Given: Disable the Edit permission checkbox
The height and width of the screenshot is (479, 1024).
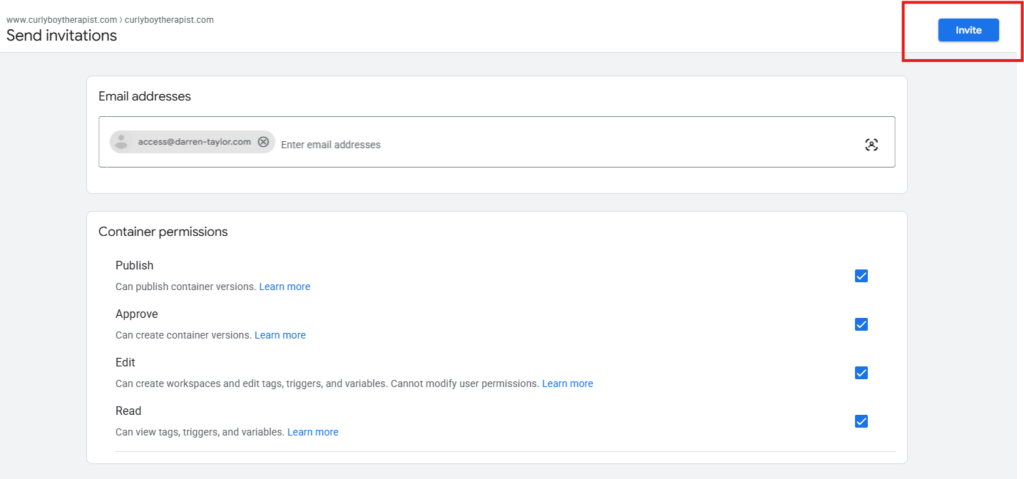Looking at the screenshot, I should tap(861, 373).
